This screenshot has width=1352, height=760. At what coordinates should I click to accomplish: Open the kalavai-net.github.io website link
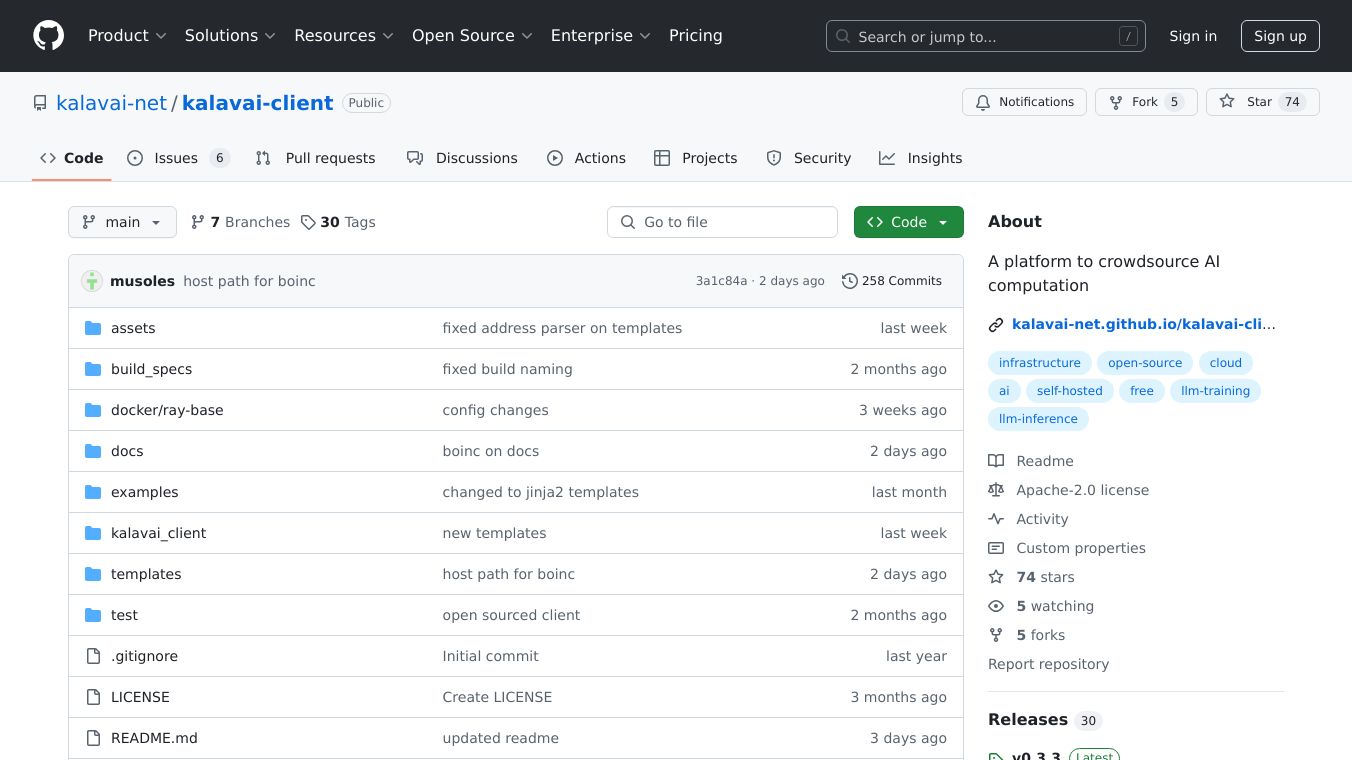tap(1143, 324)
